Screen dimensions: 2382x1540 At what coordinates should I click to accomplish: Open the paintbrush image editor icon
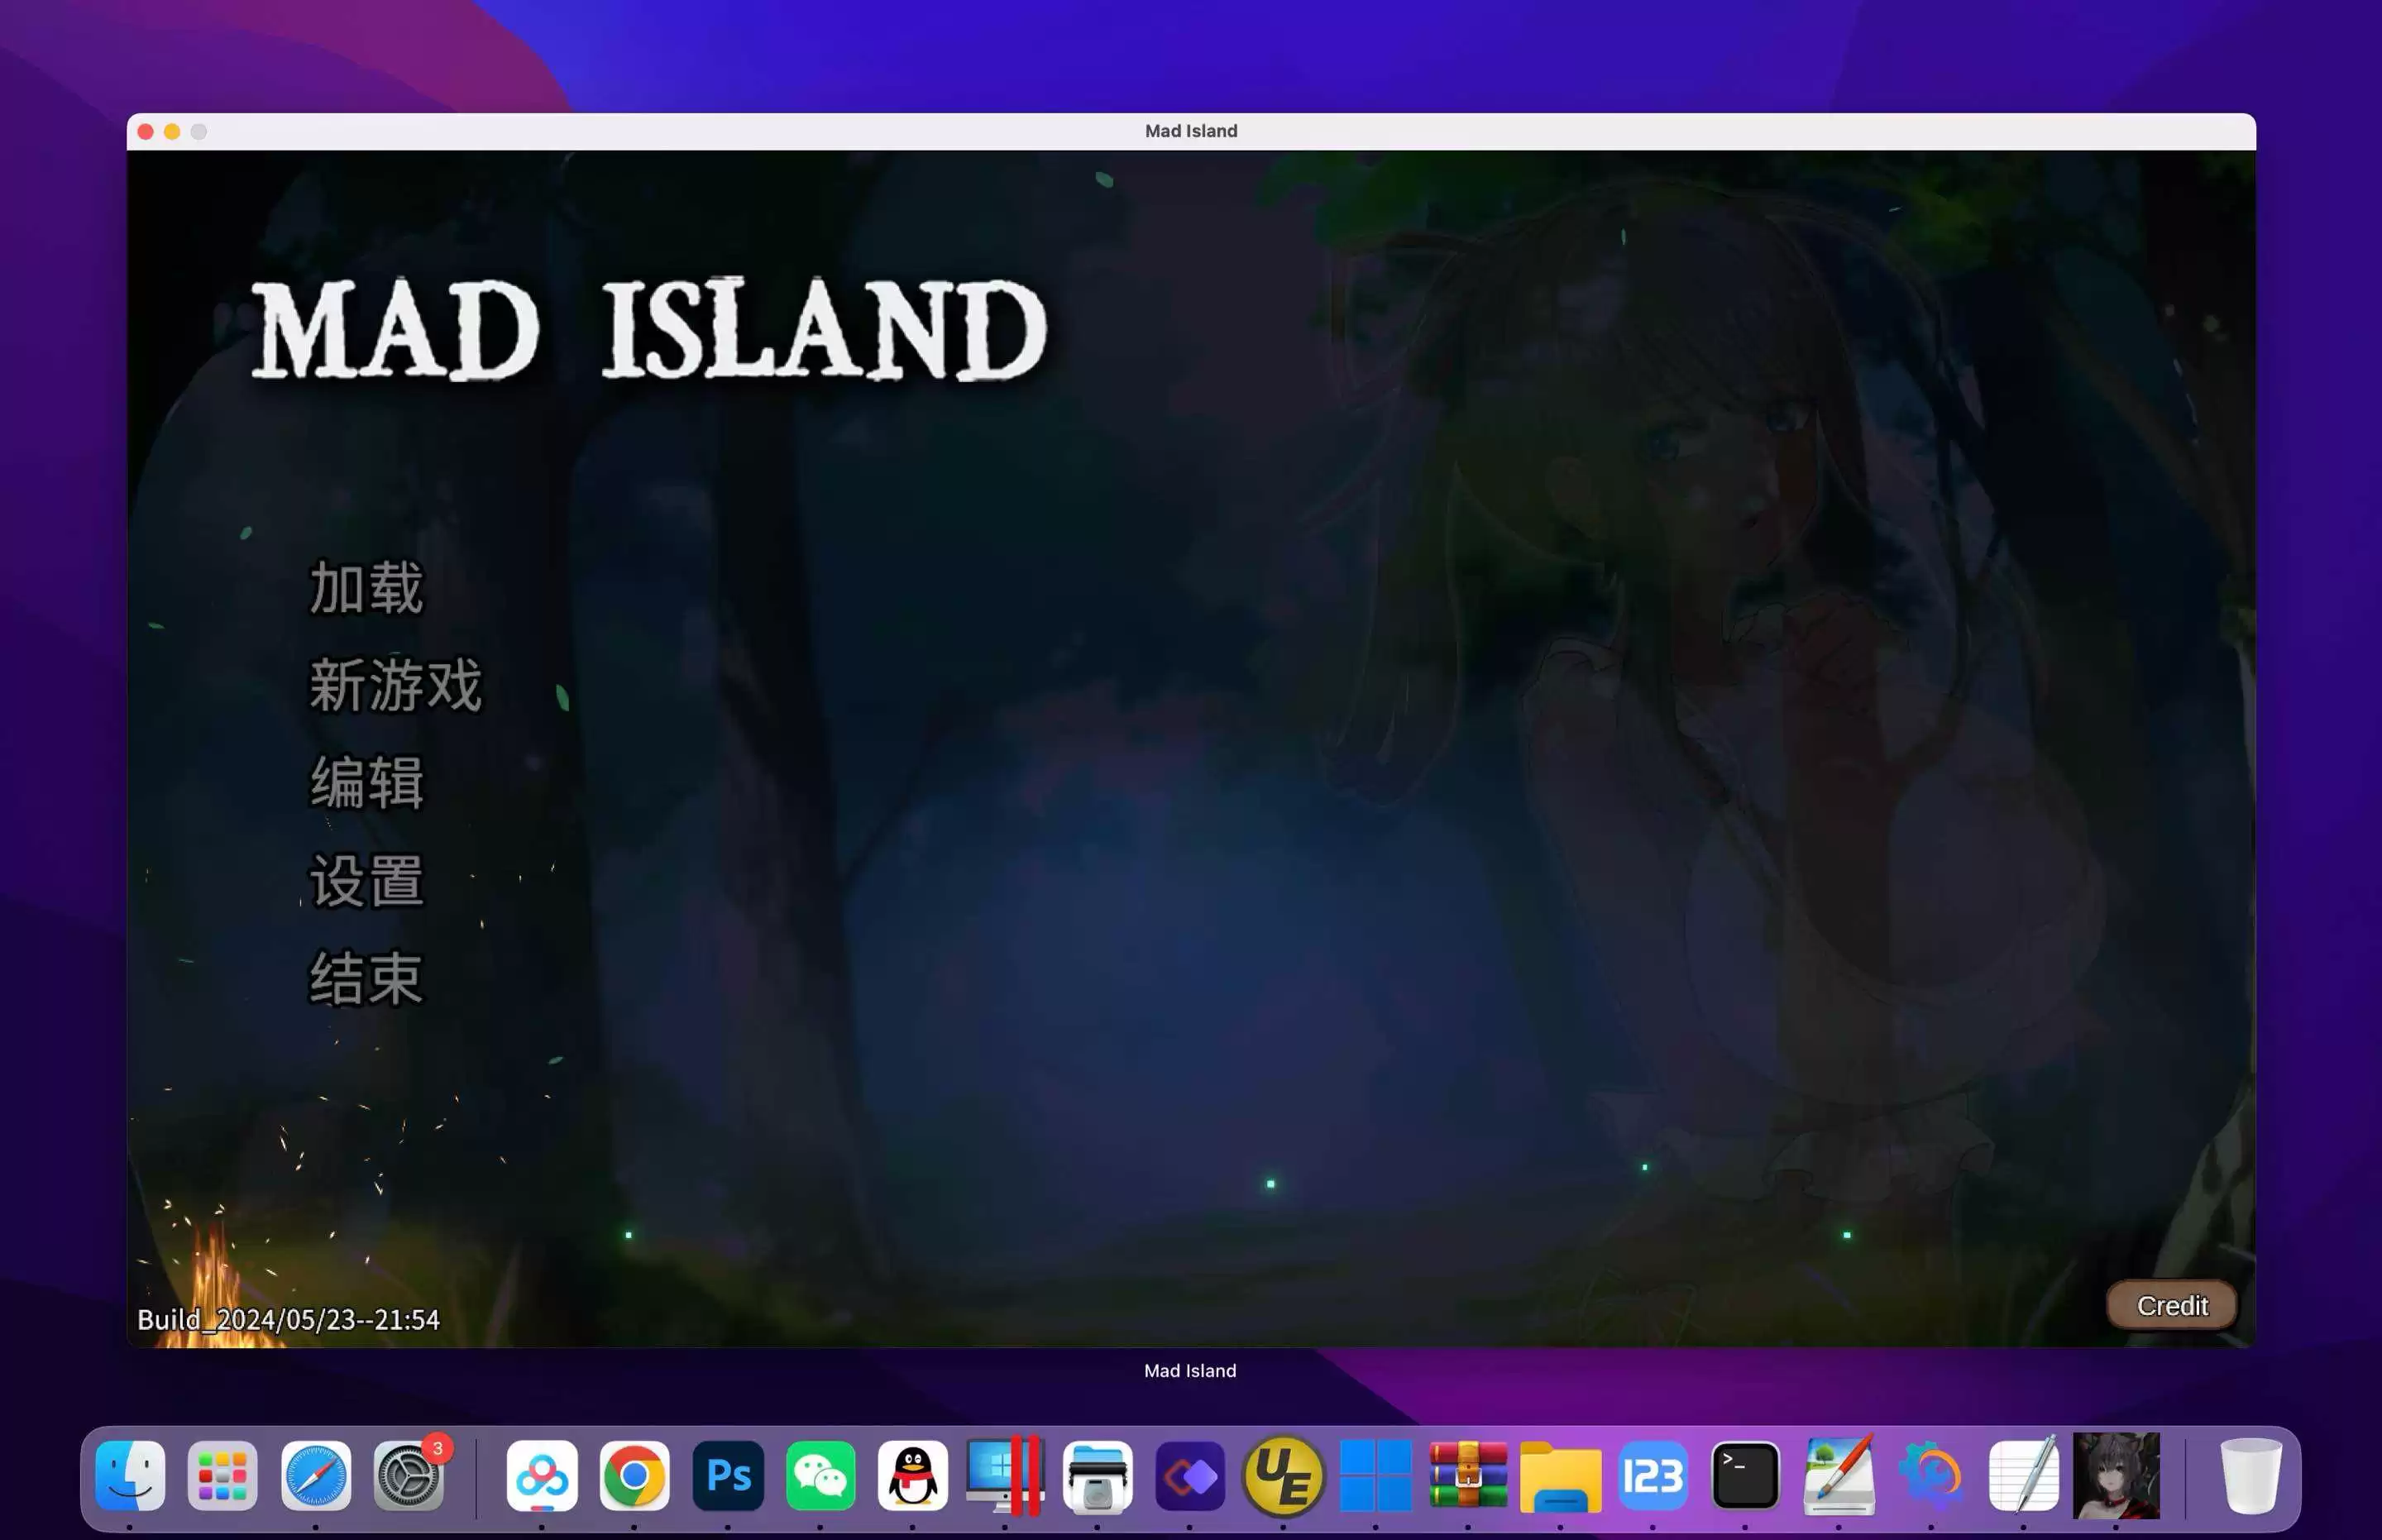(1839, 1476)
